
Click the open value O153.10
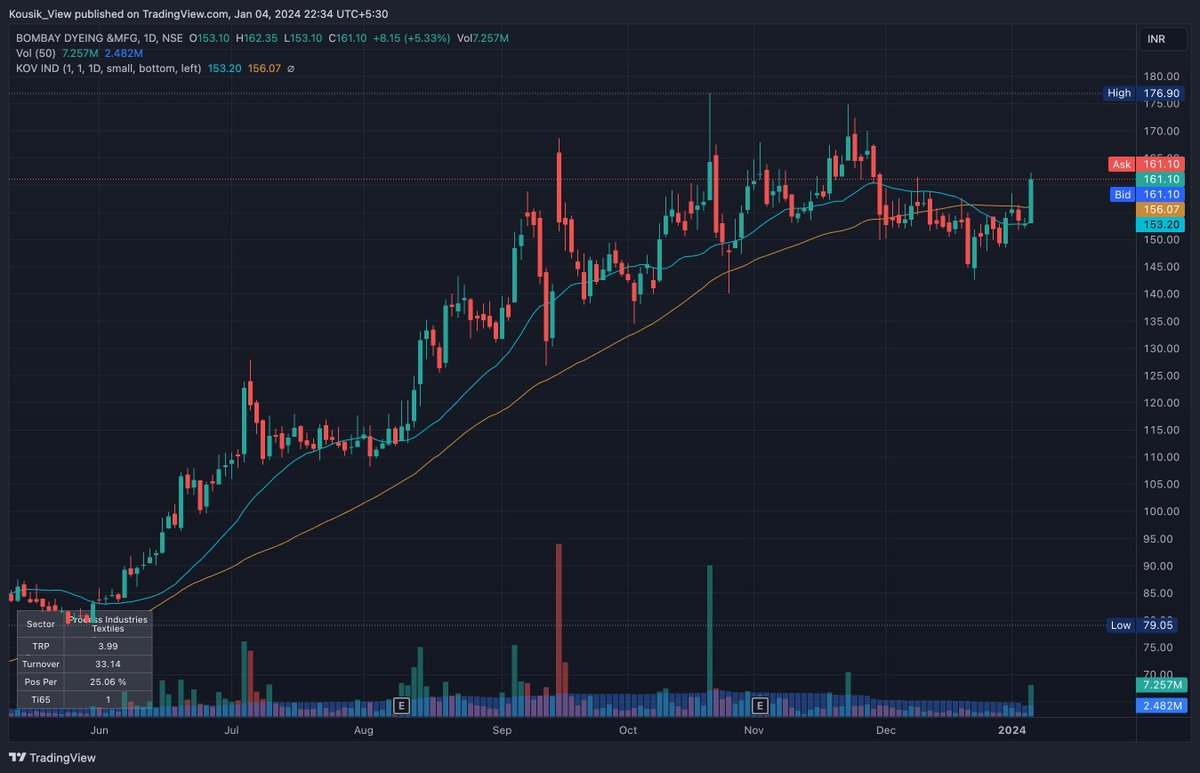click(x=208, y=38)
